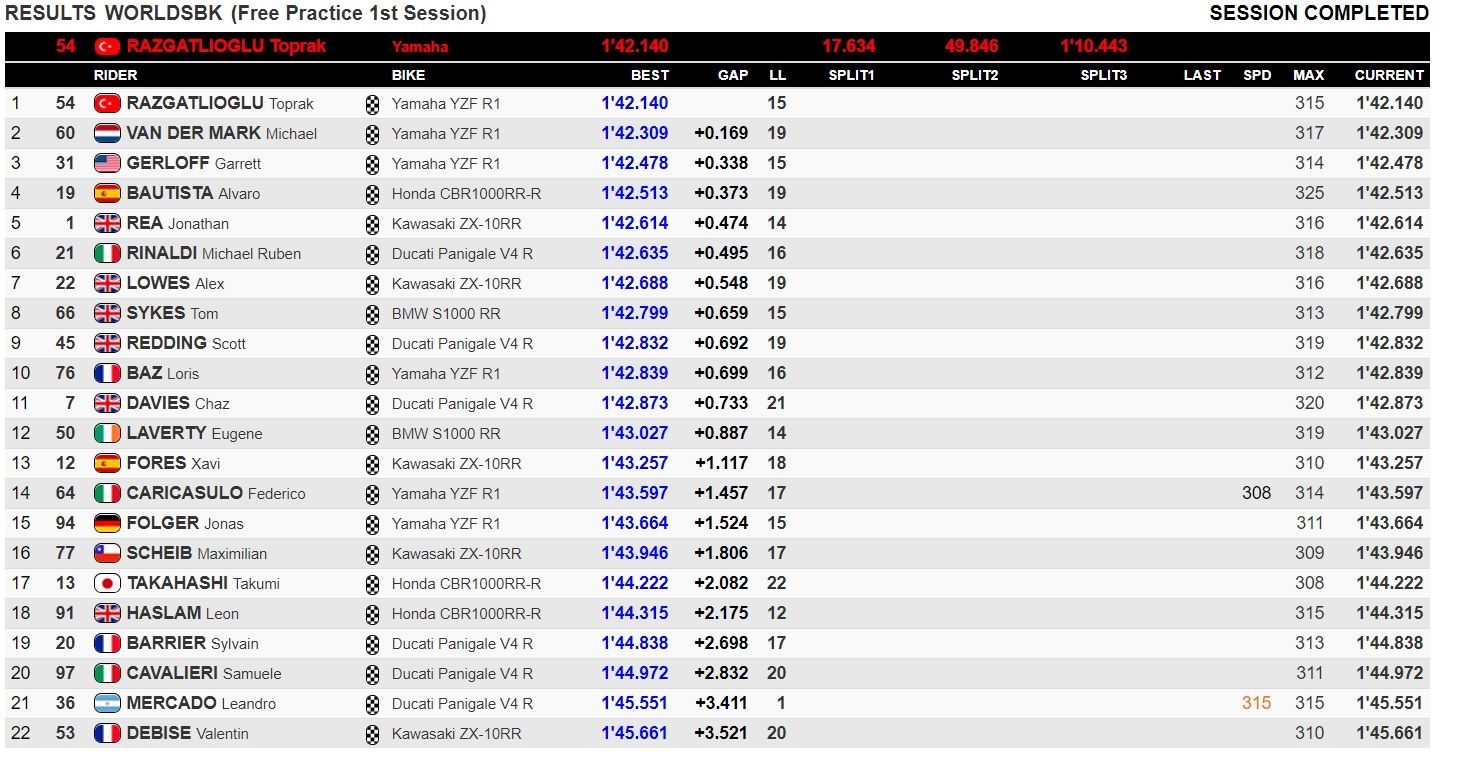
Task: Click the MAX column header
Action: point(1308,75)
